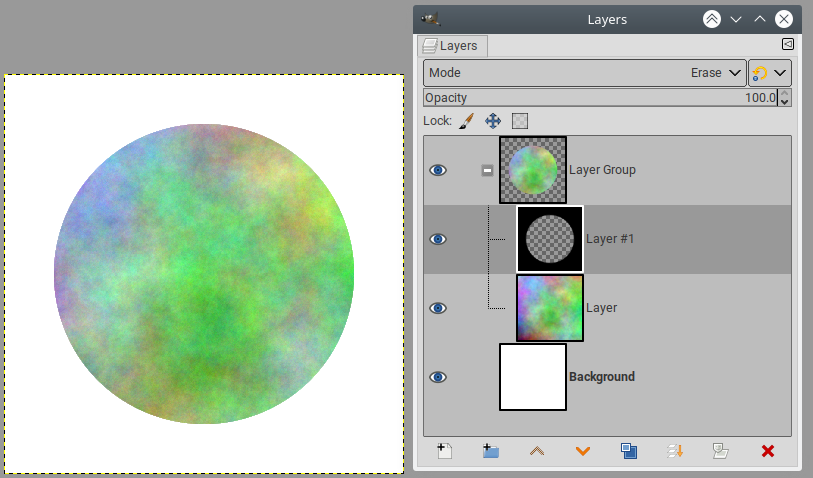Toggle lock pixels paintbrush icon
Screen dimensions: 813x478
(x=466, y=121)
